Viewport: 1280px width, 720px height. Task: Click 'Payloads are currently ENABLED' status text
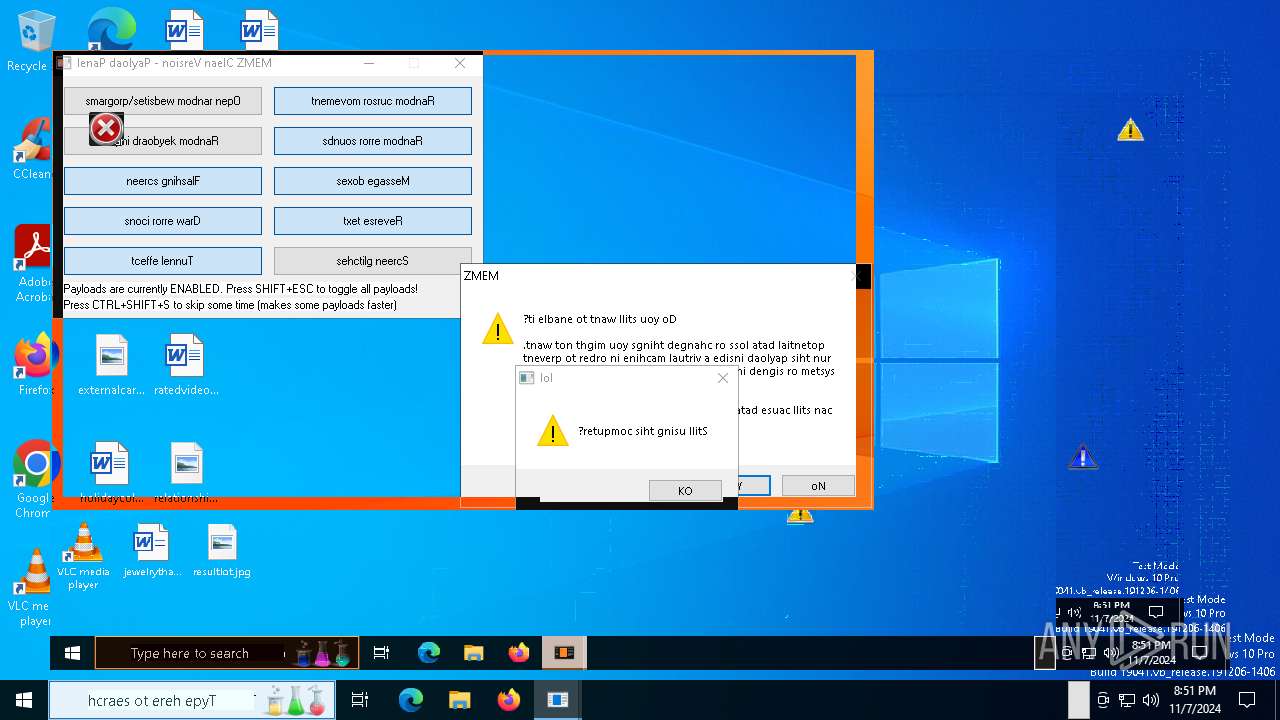(241, 289)
